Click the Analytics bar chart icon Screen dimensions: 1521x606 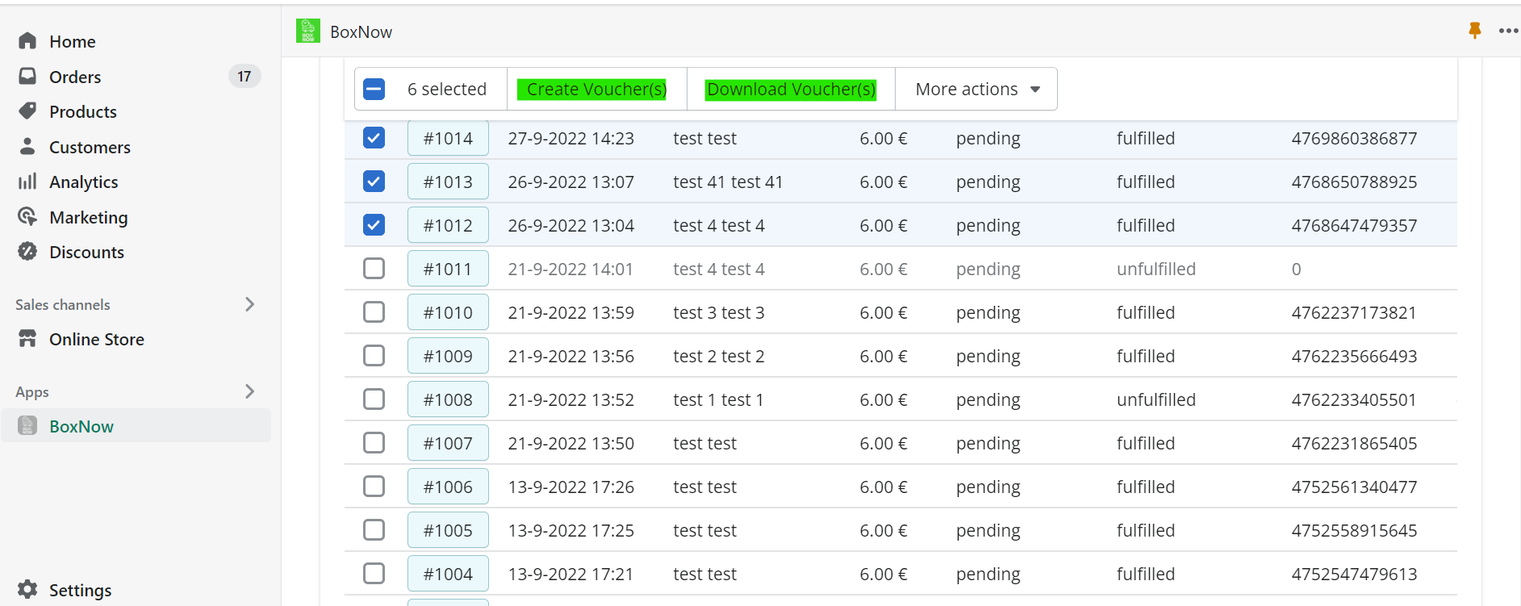click(x=28, y=182)
